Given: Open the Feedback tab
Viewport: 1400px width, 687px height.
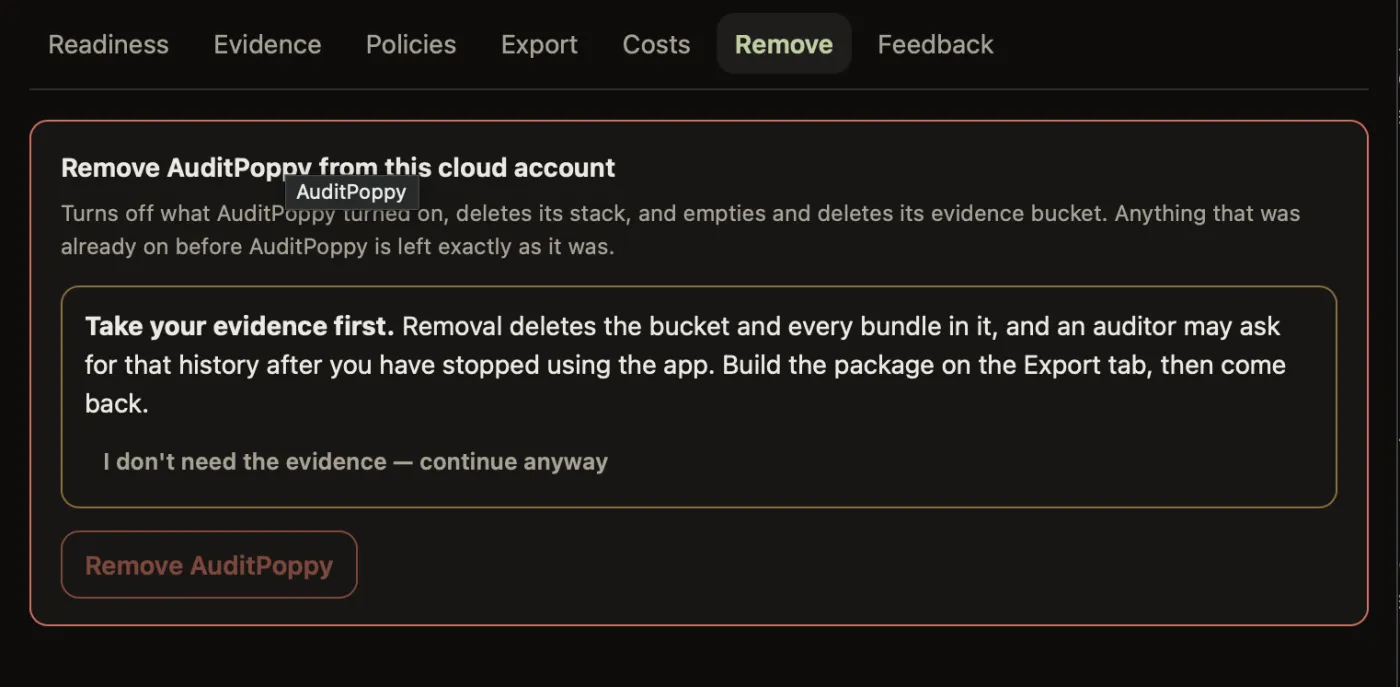Looking at the screenshot, I should click(x=935, y=44).
